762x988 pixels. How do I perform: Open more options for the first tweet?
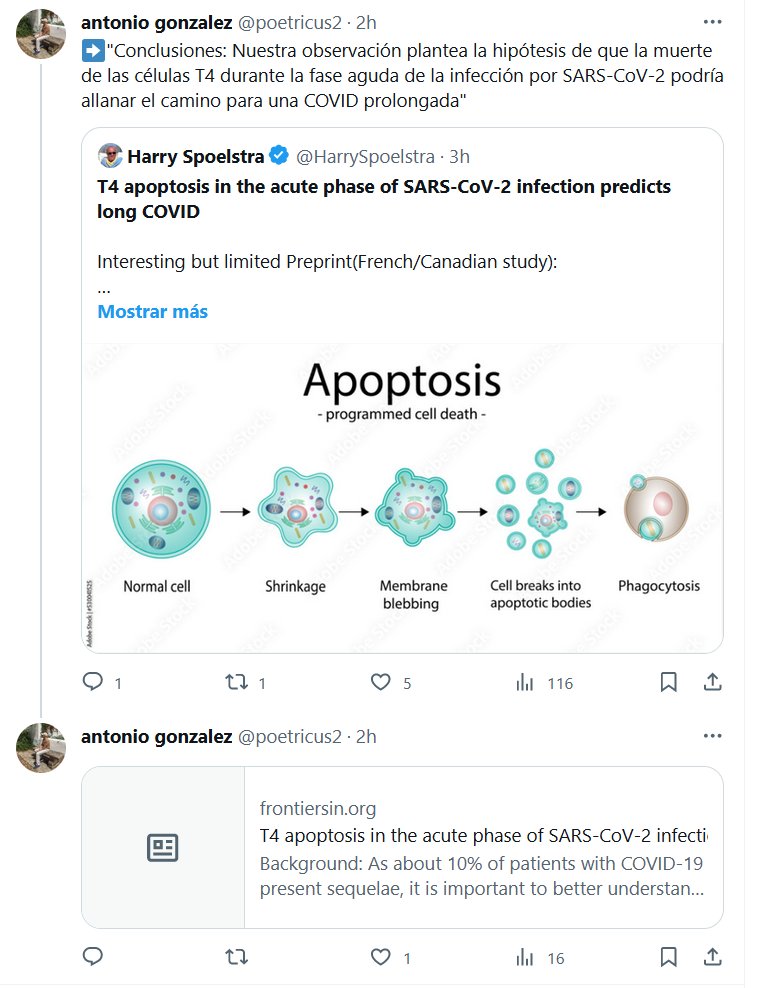(x=712, y=22)
